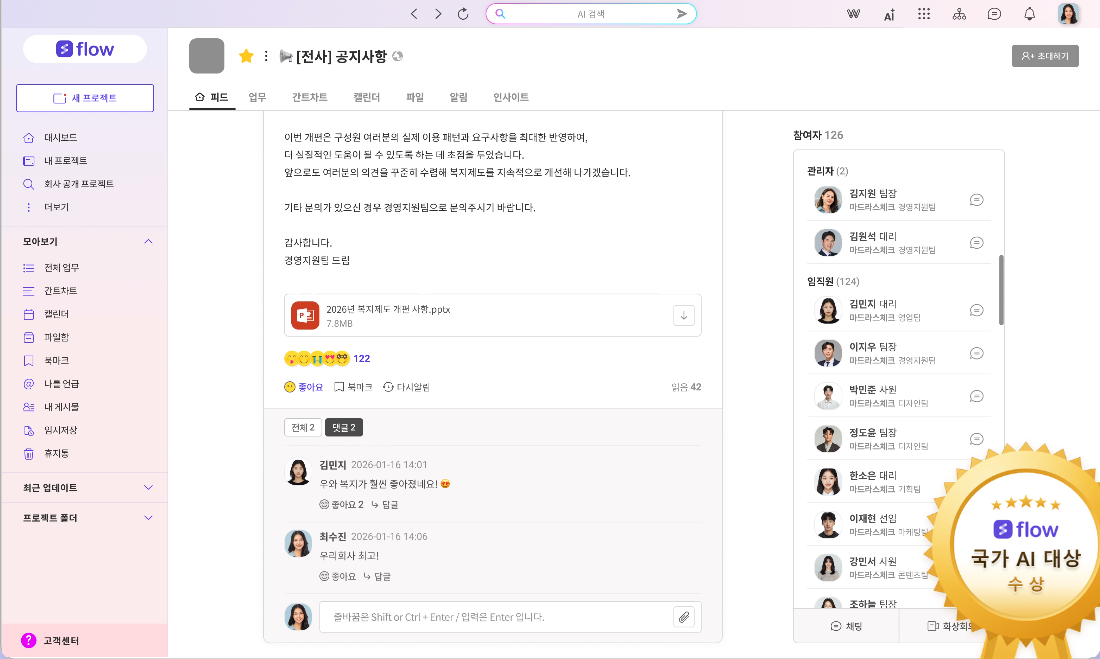
Task: Reply to 김민지's comment with 답글
Action: click(384, 505)
